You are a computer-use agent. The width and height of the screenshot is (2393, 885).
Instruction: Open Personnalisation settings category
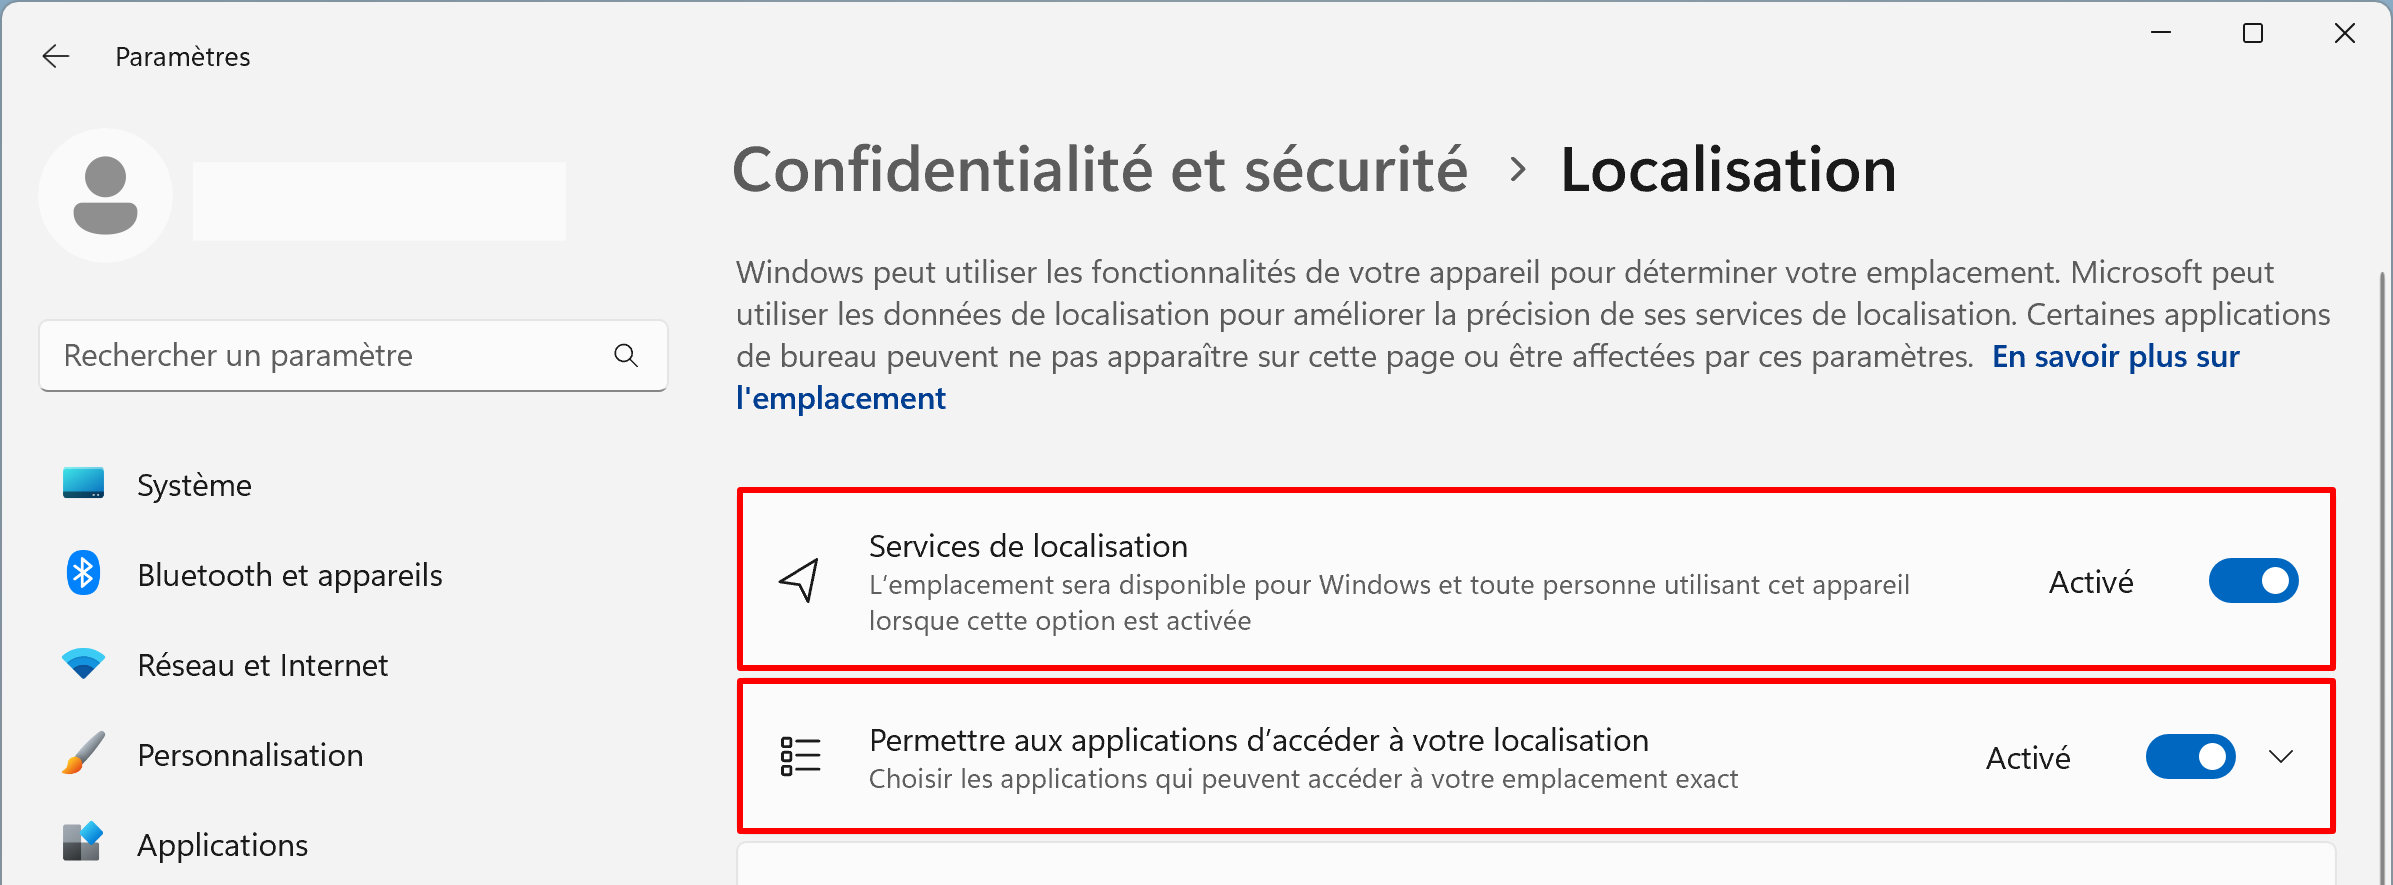click(x=250, y=755)
